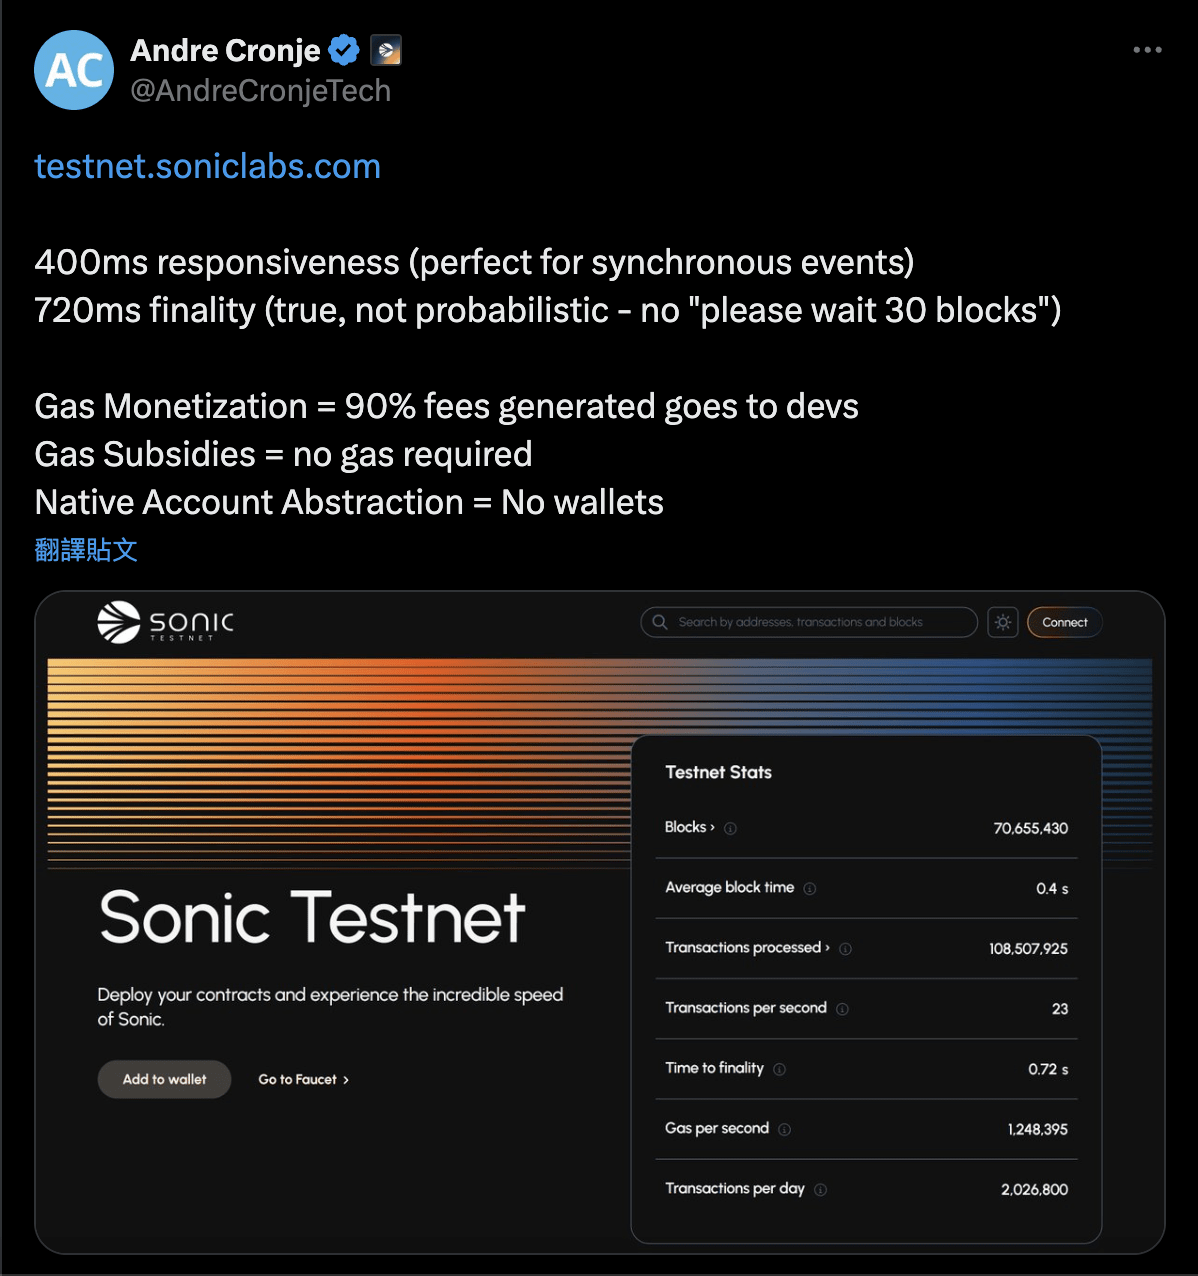This screenshot has height=1276, width=1198.
Task: Expand the Transactions processed entry
Action: (x=828, y=948)
